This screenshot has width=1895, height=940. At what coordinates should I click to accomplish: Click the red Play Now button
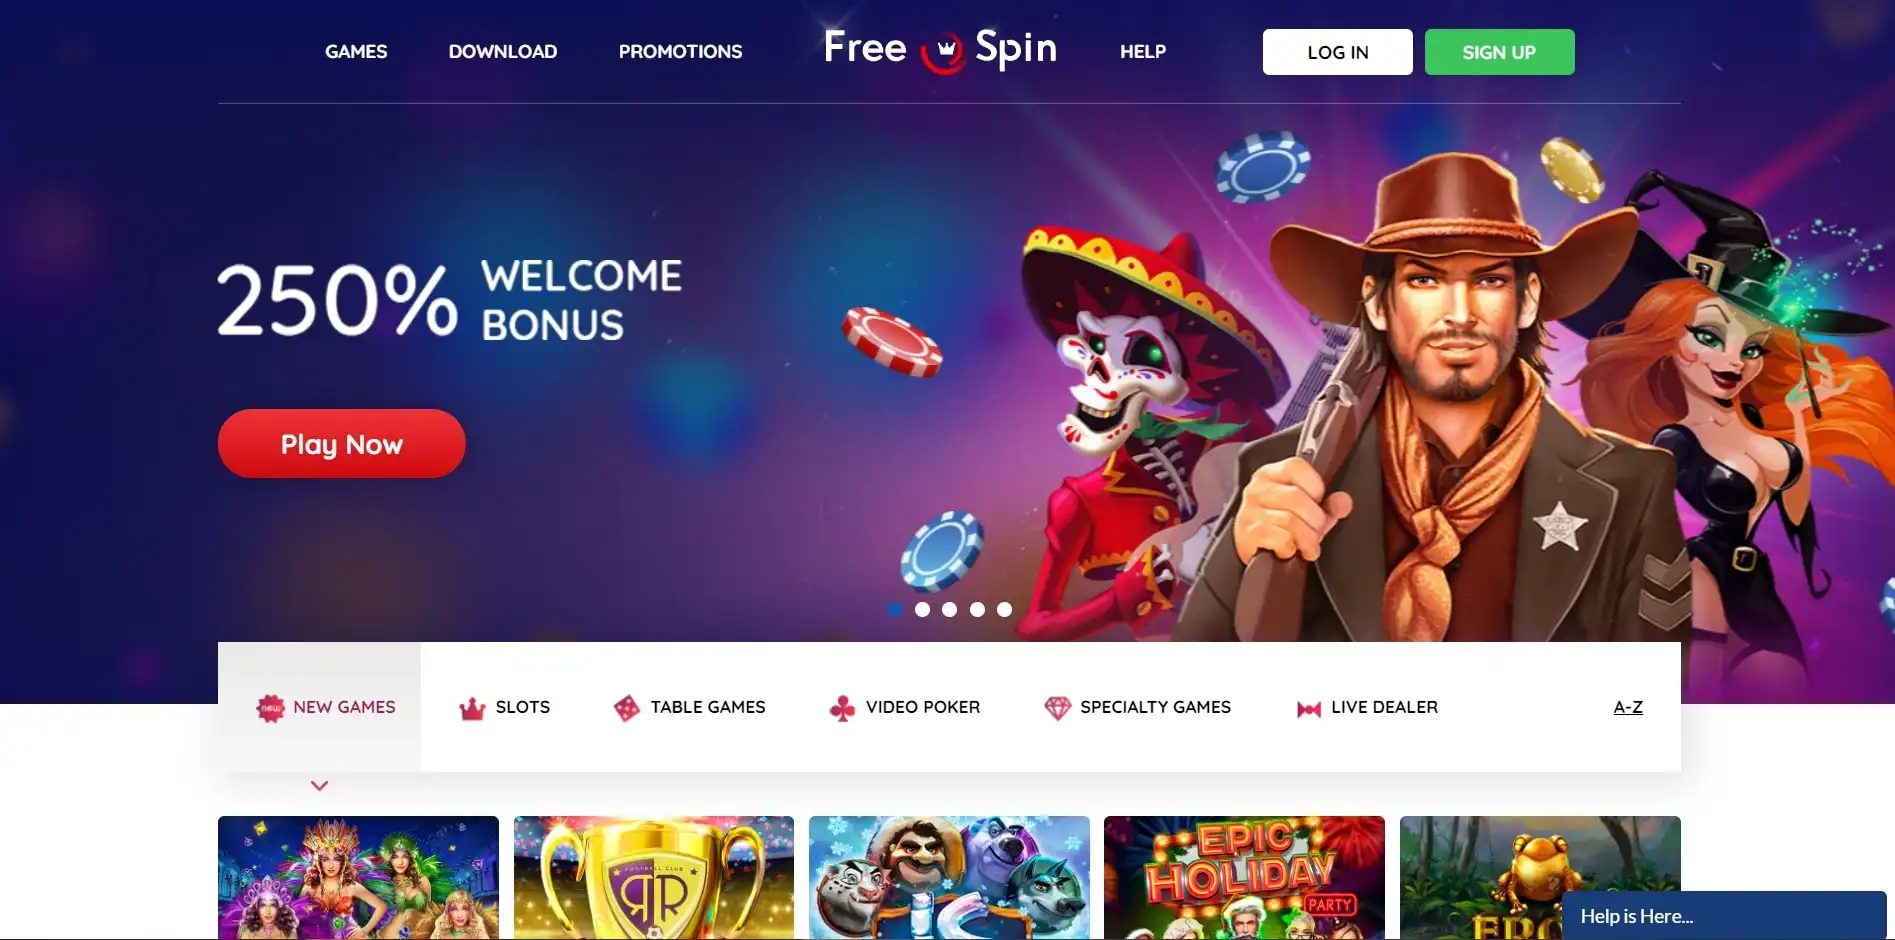coord(341,443)
